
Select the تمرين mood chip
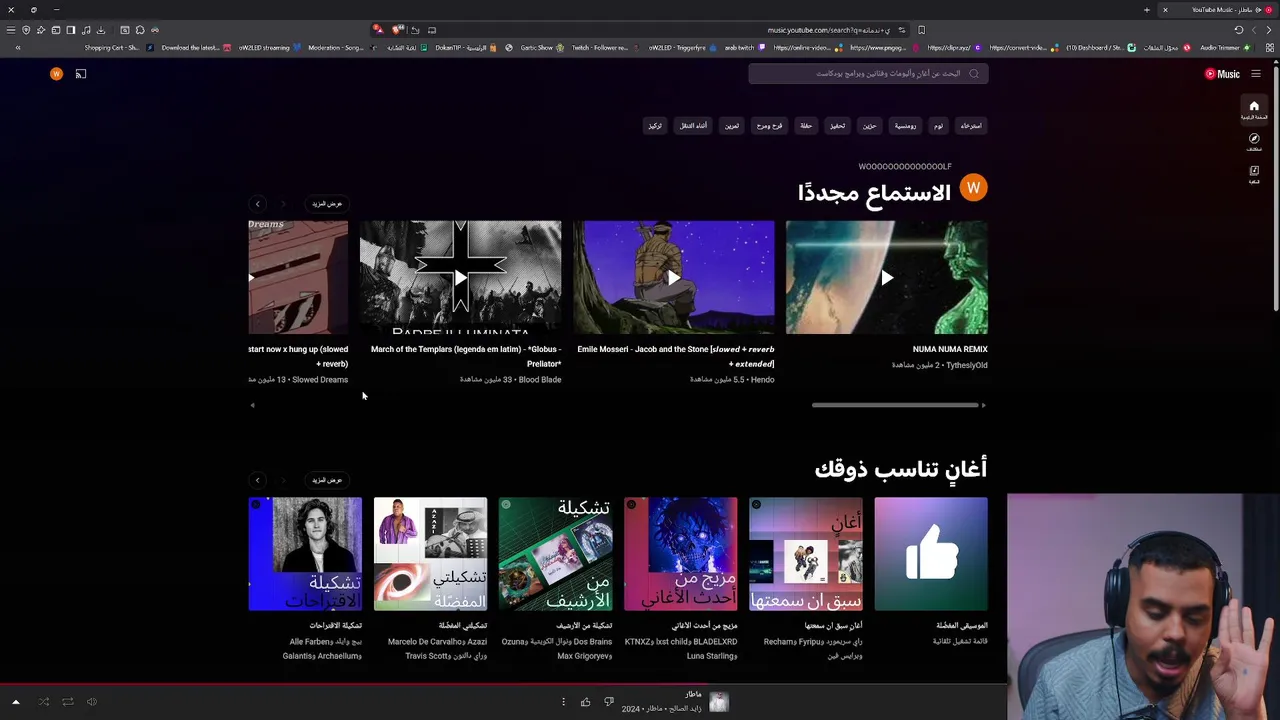coord(732,126)
